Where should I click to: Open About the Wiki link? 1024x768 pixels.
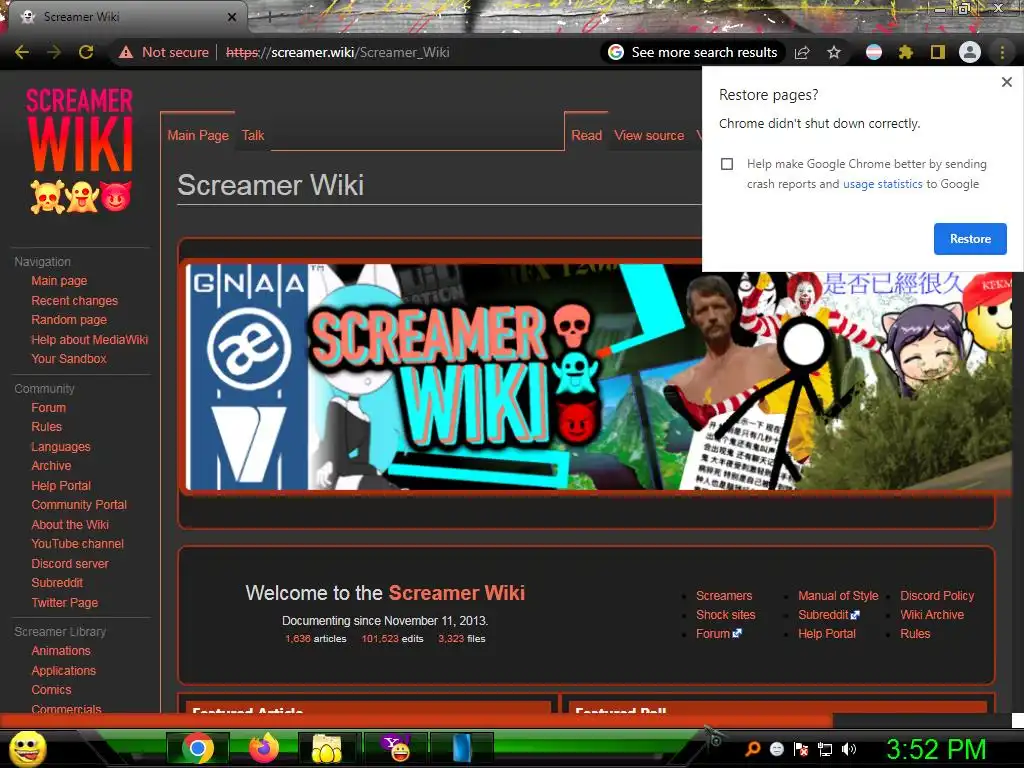click(x=70, y=524)
